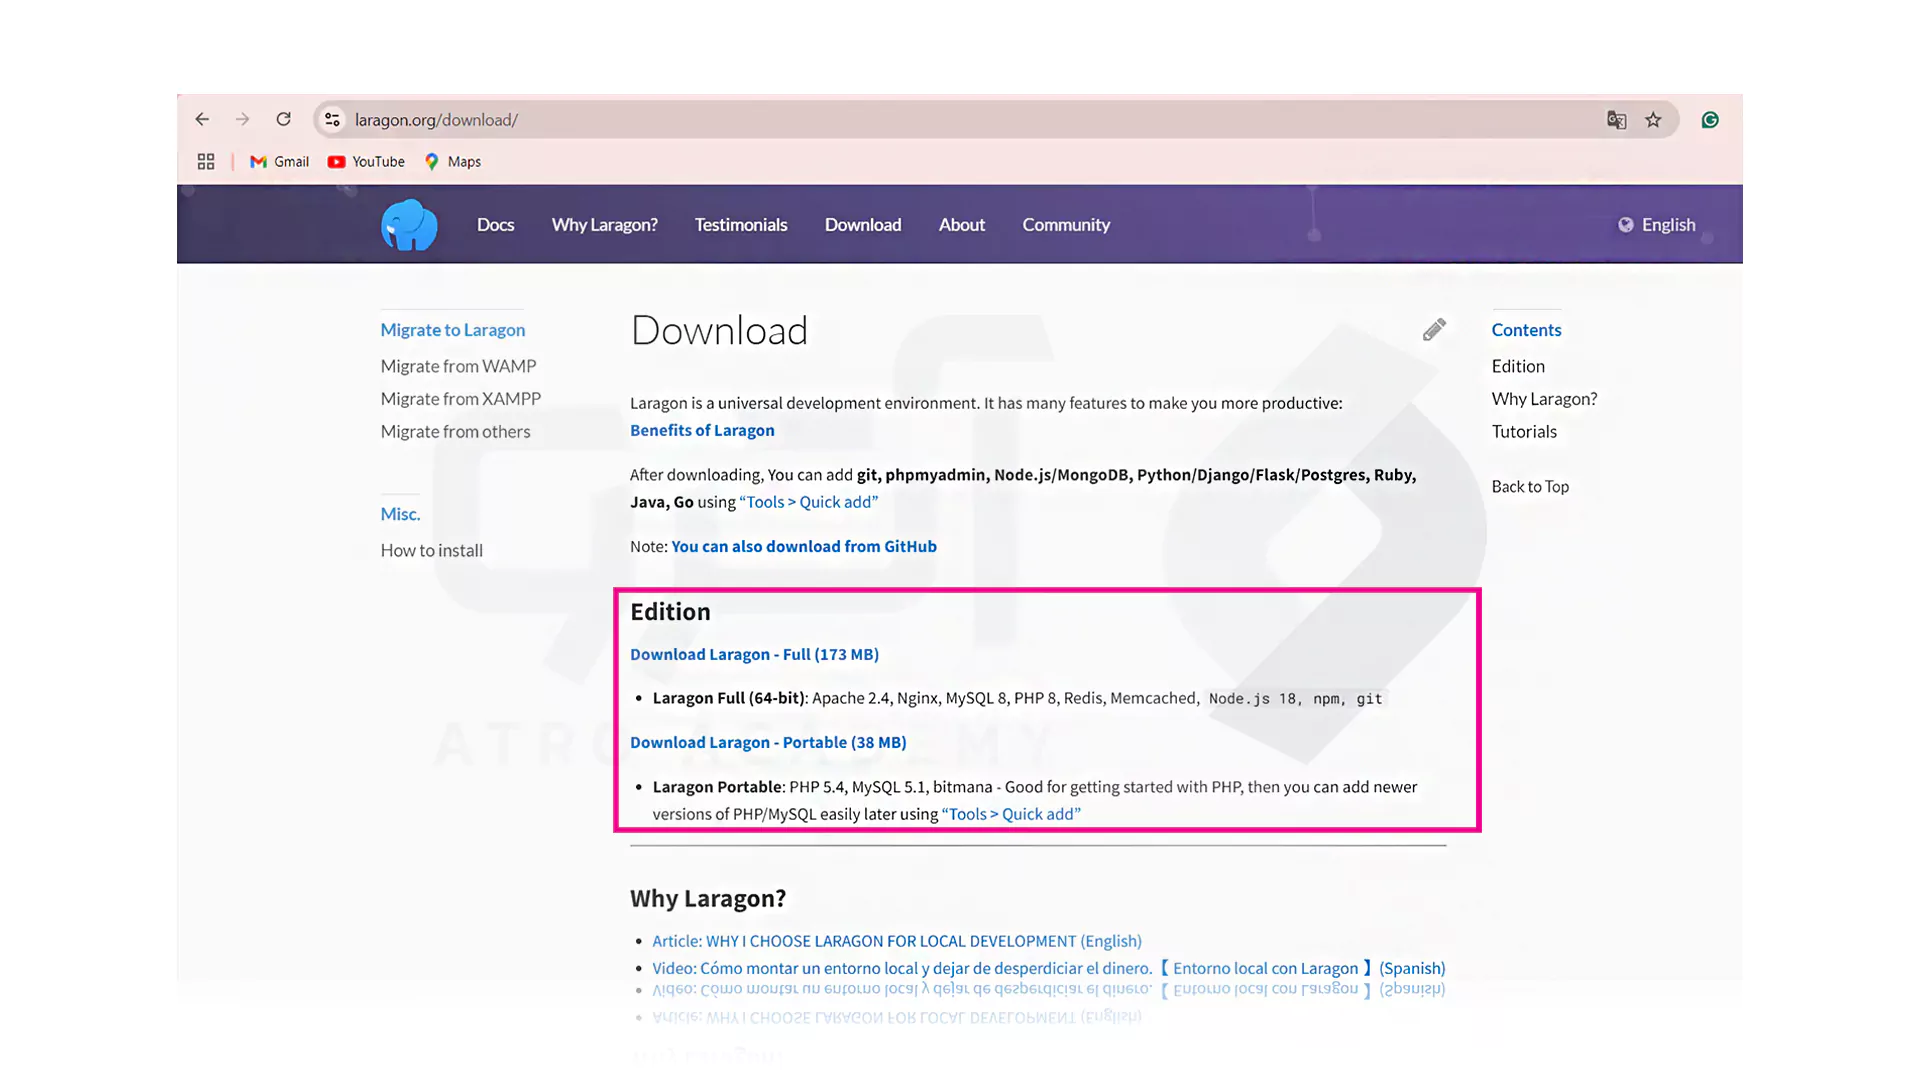1920x1080 pixels.
Task: Click the edit pencil icon
Action: click(x=1434, y=330)
